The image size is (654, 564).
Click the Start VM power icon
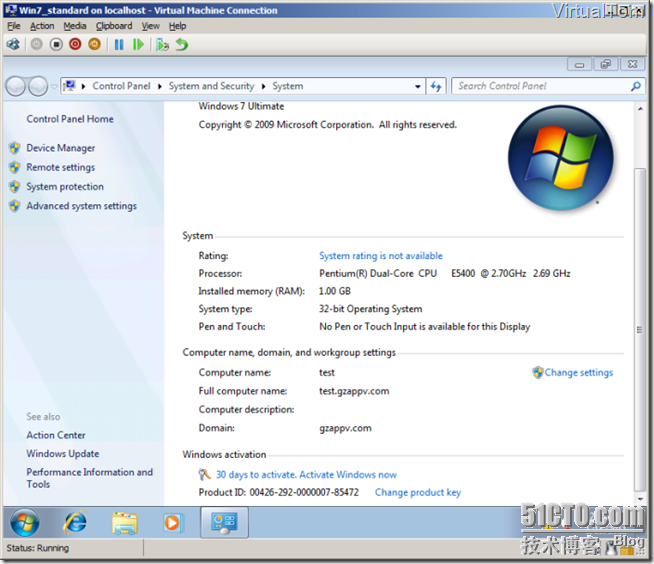37,44
